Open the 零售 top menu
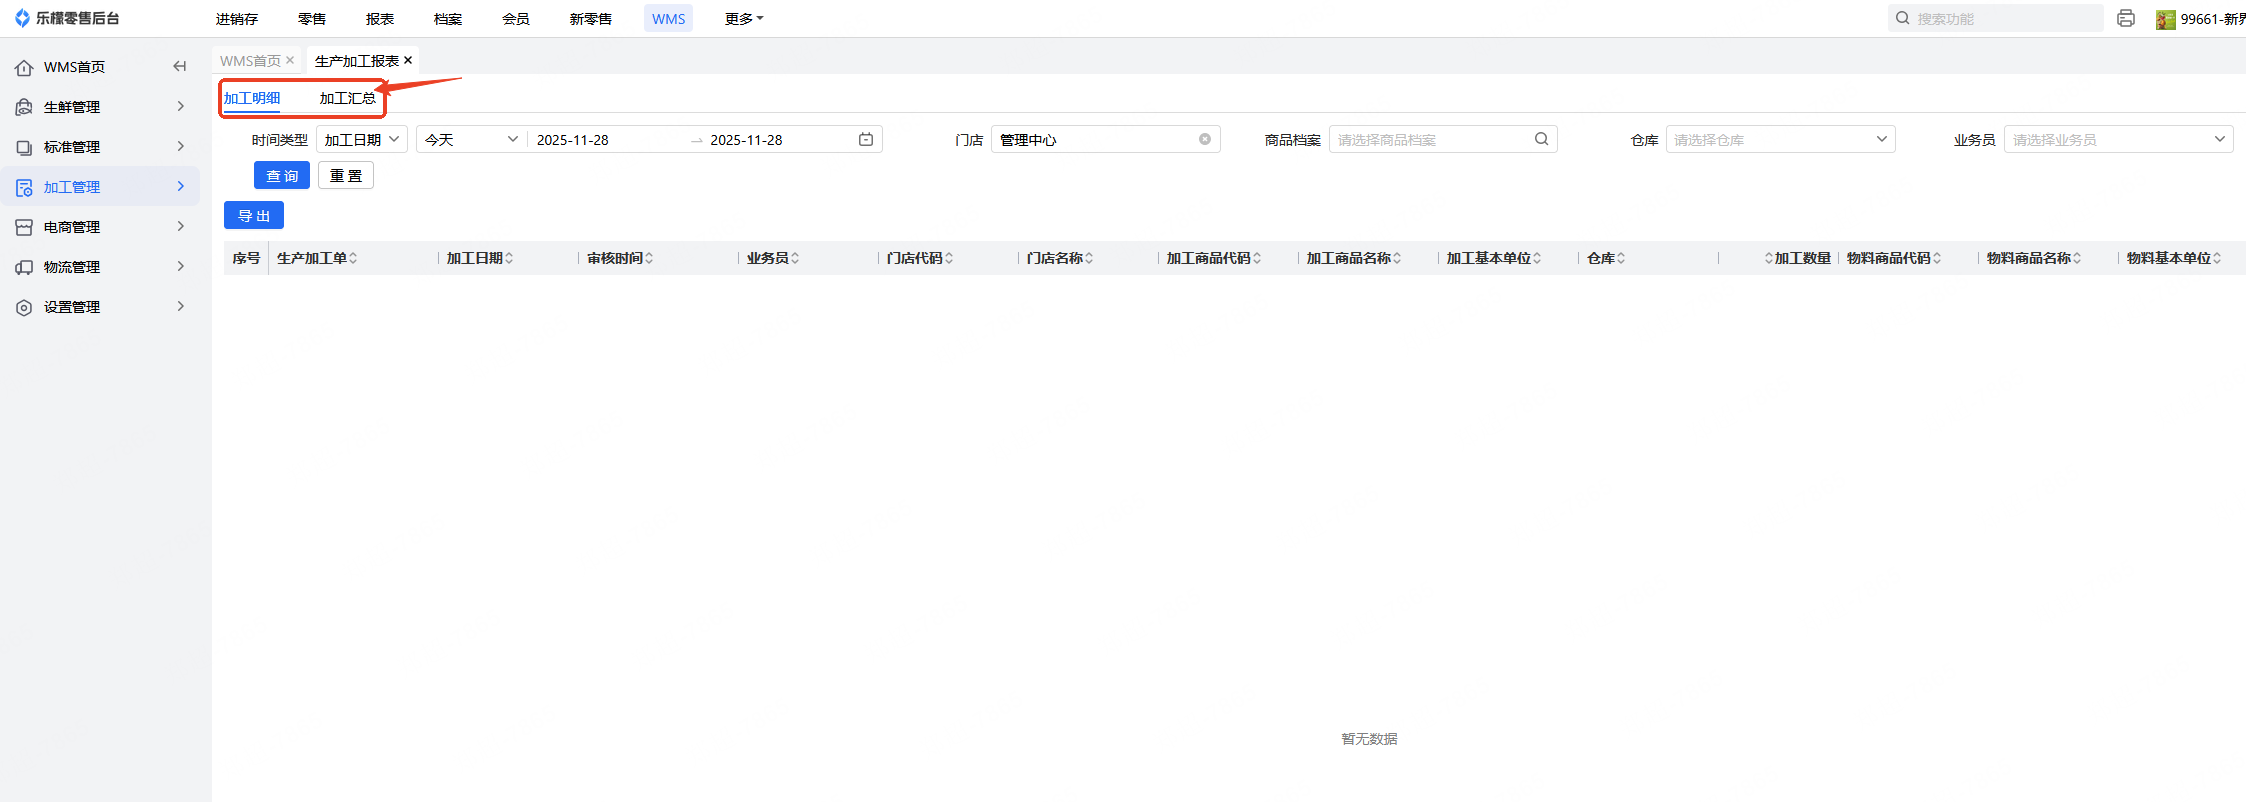This screenshot has height=802, width=2246. [x=312, y=18]
